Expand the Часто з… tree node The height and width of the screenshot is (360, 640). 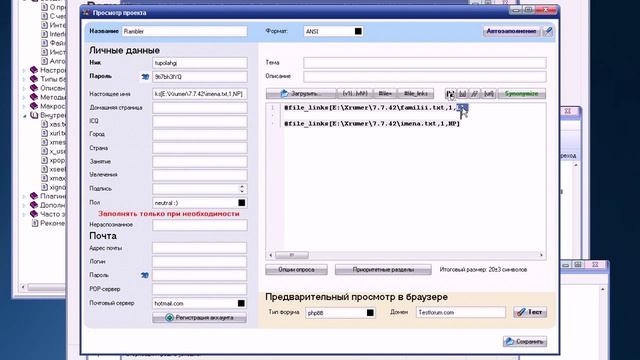tap(24, 214)
